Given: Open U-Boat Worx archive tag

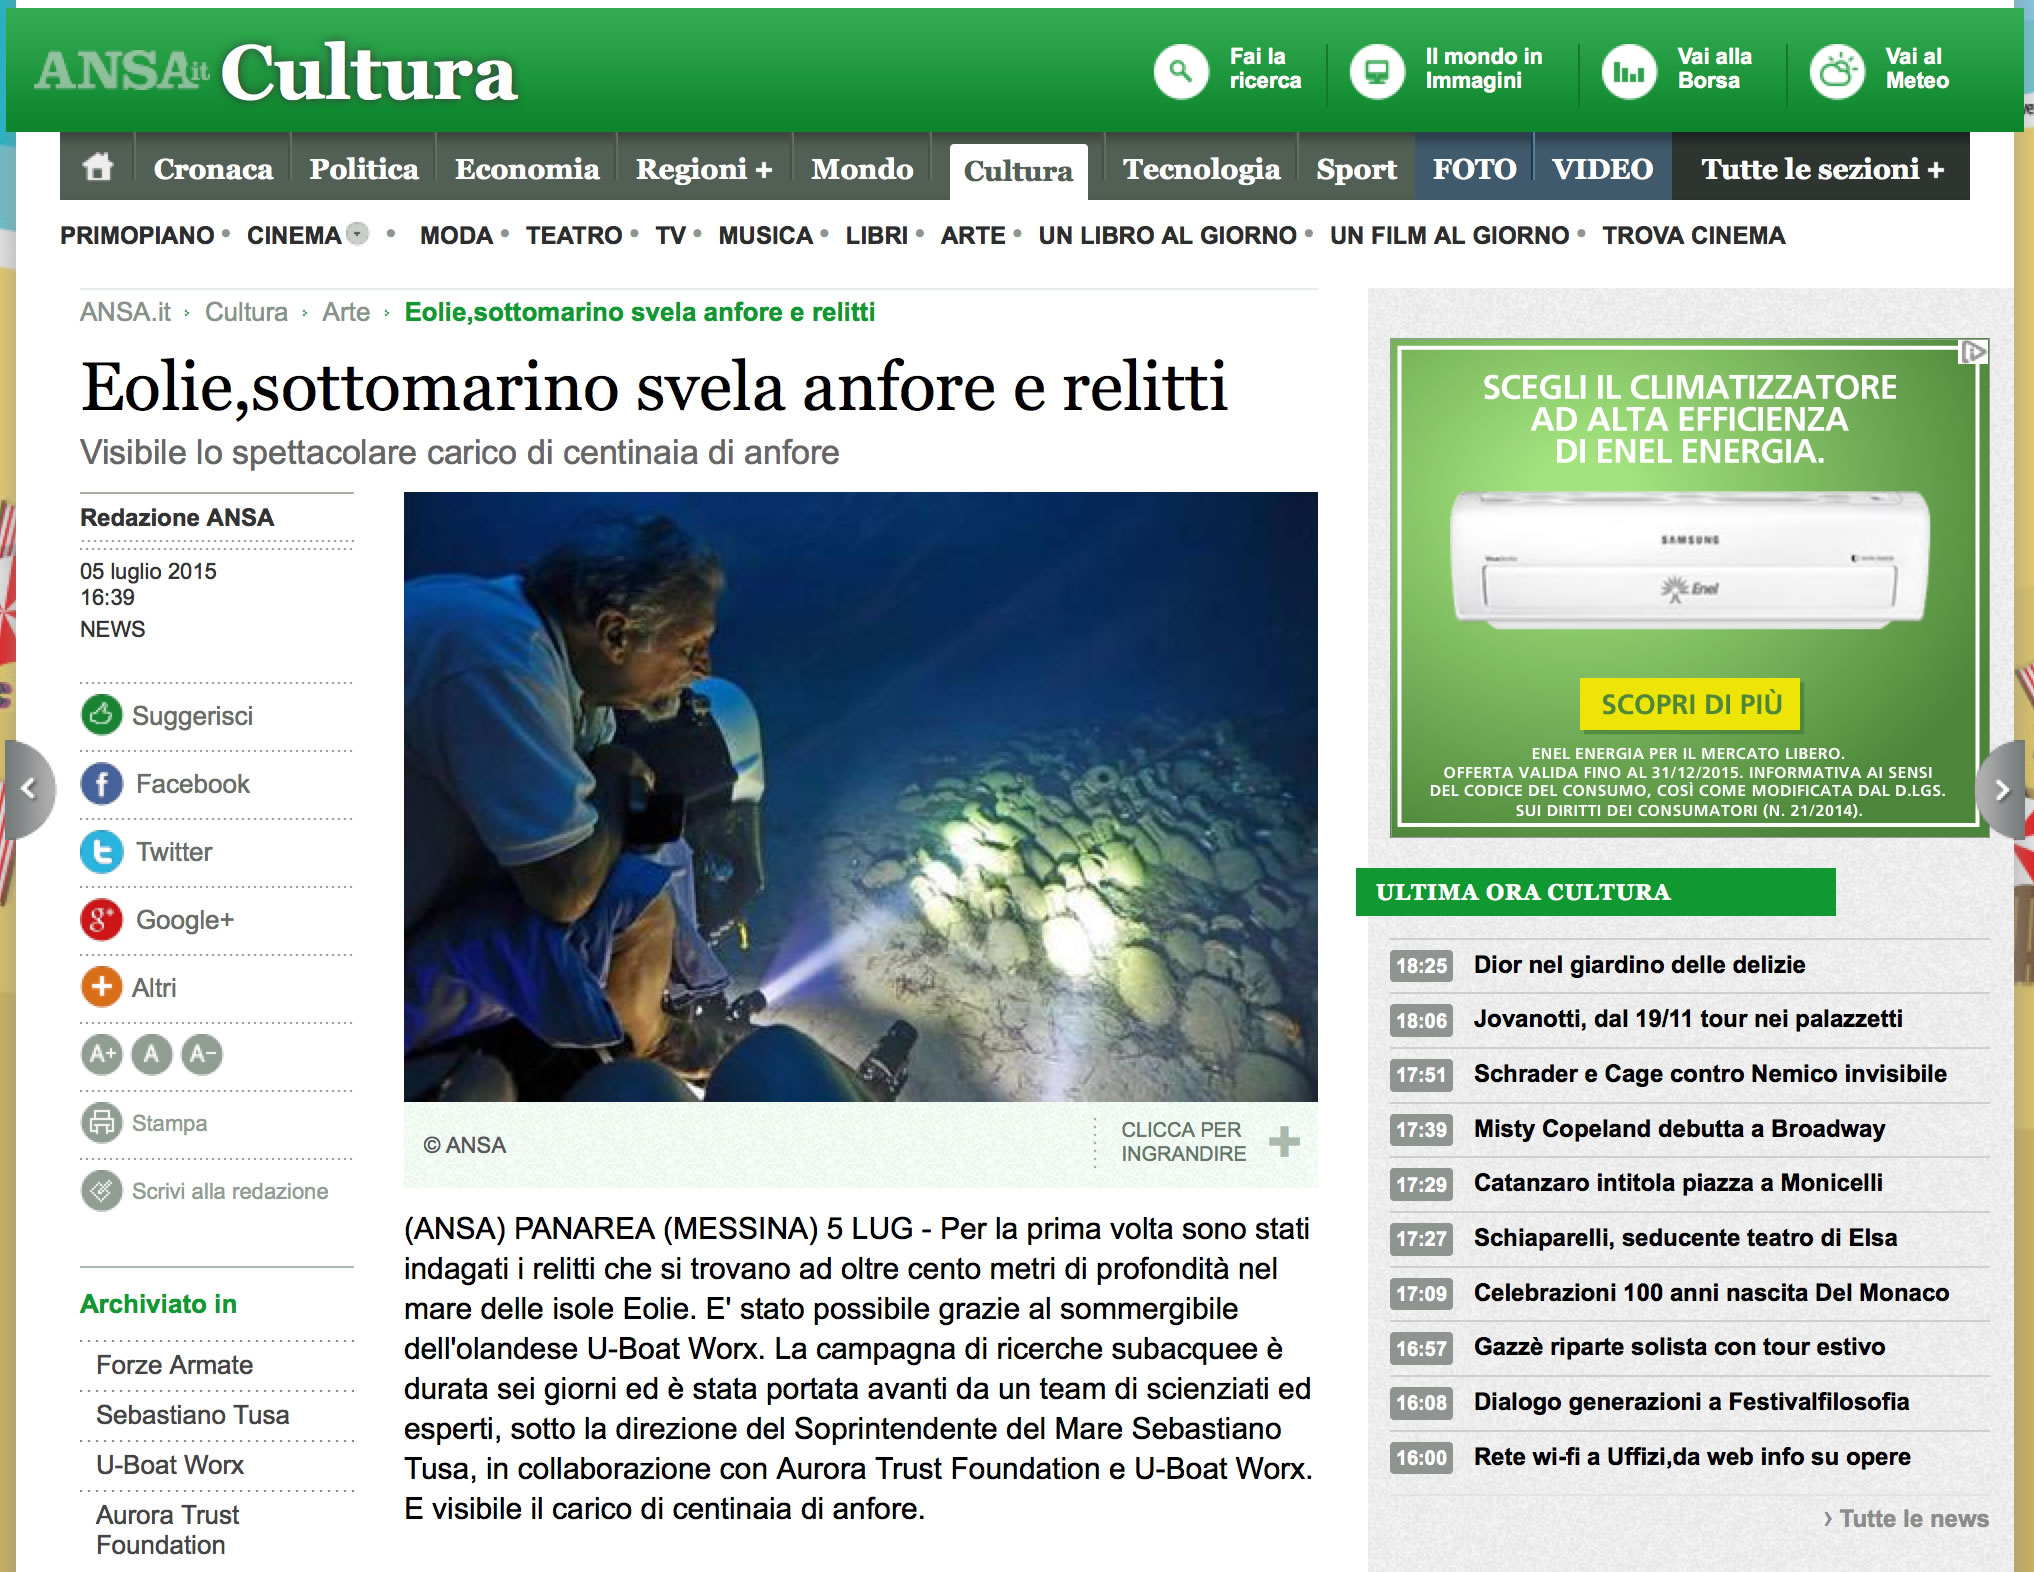Looking at the screenshot, I should pos(170,1464).
